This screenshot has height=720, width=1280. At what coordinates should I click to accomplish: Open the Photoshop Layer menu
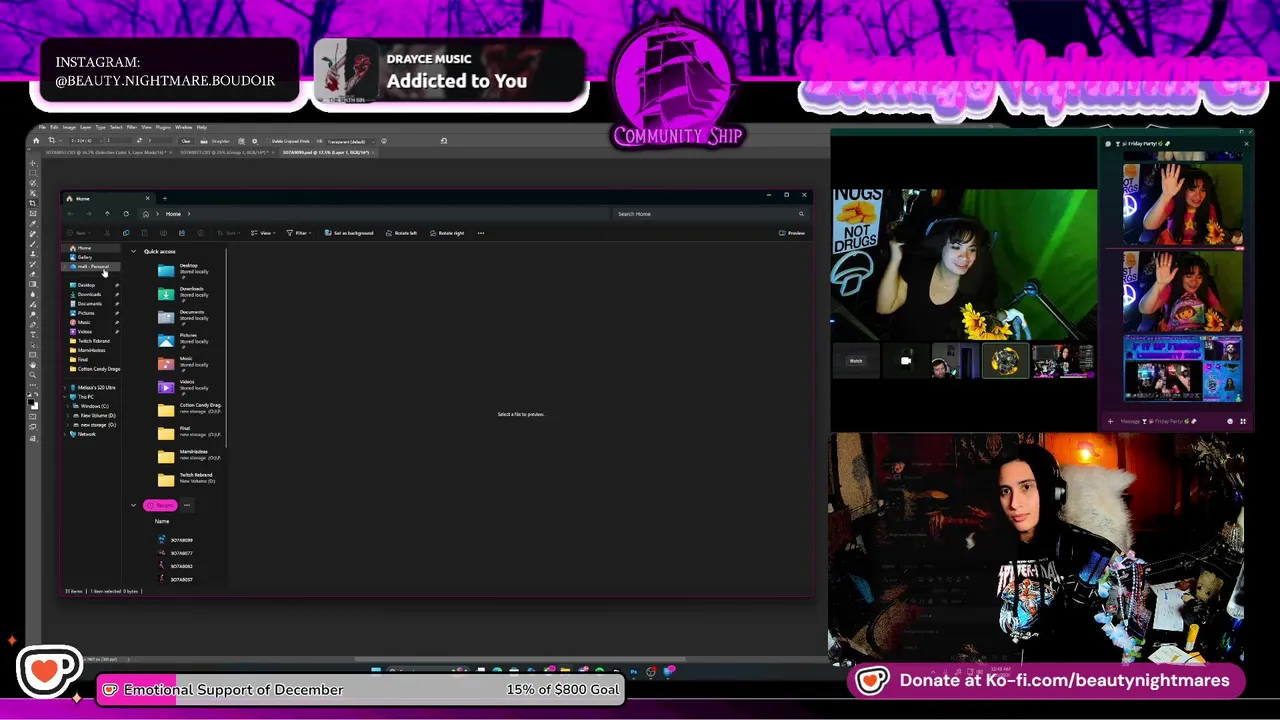click(86, 127)
